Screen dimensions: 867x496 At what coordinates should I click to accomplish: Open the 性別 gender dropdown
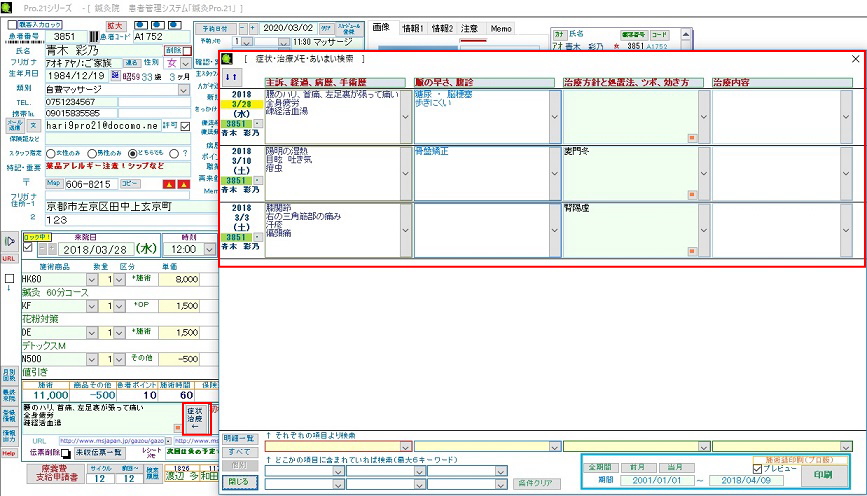pyautogui.click(x=186, y=64)
